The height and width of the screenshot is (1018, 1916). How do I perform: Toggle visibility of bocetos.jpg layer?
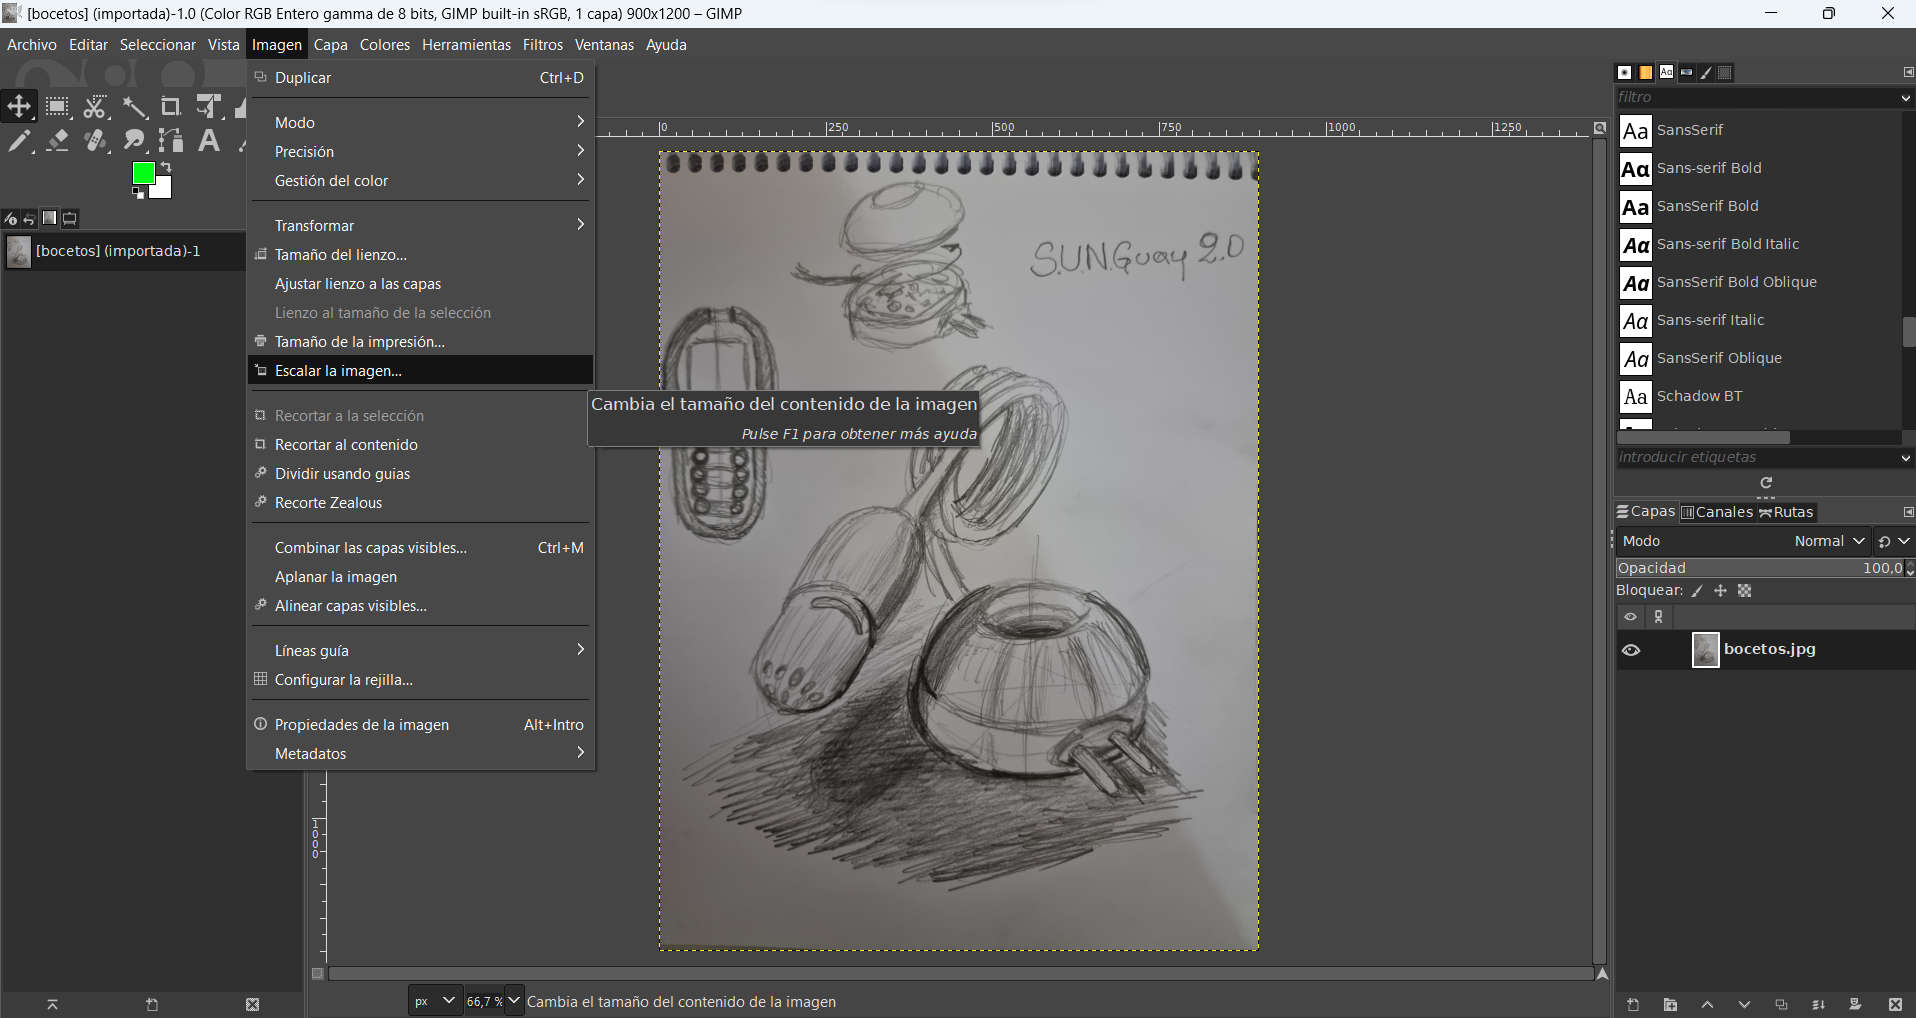tap(1631, 650)
